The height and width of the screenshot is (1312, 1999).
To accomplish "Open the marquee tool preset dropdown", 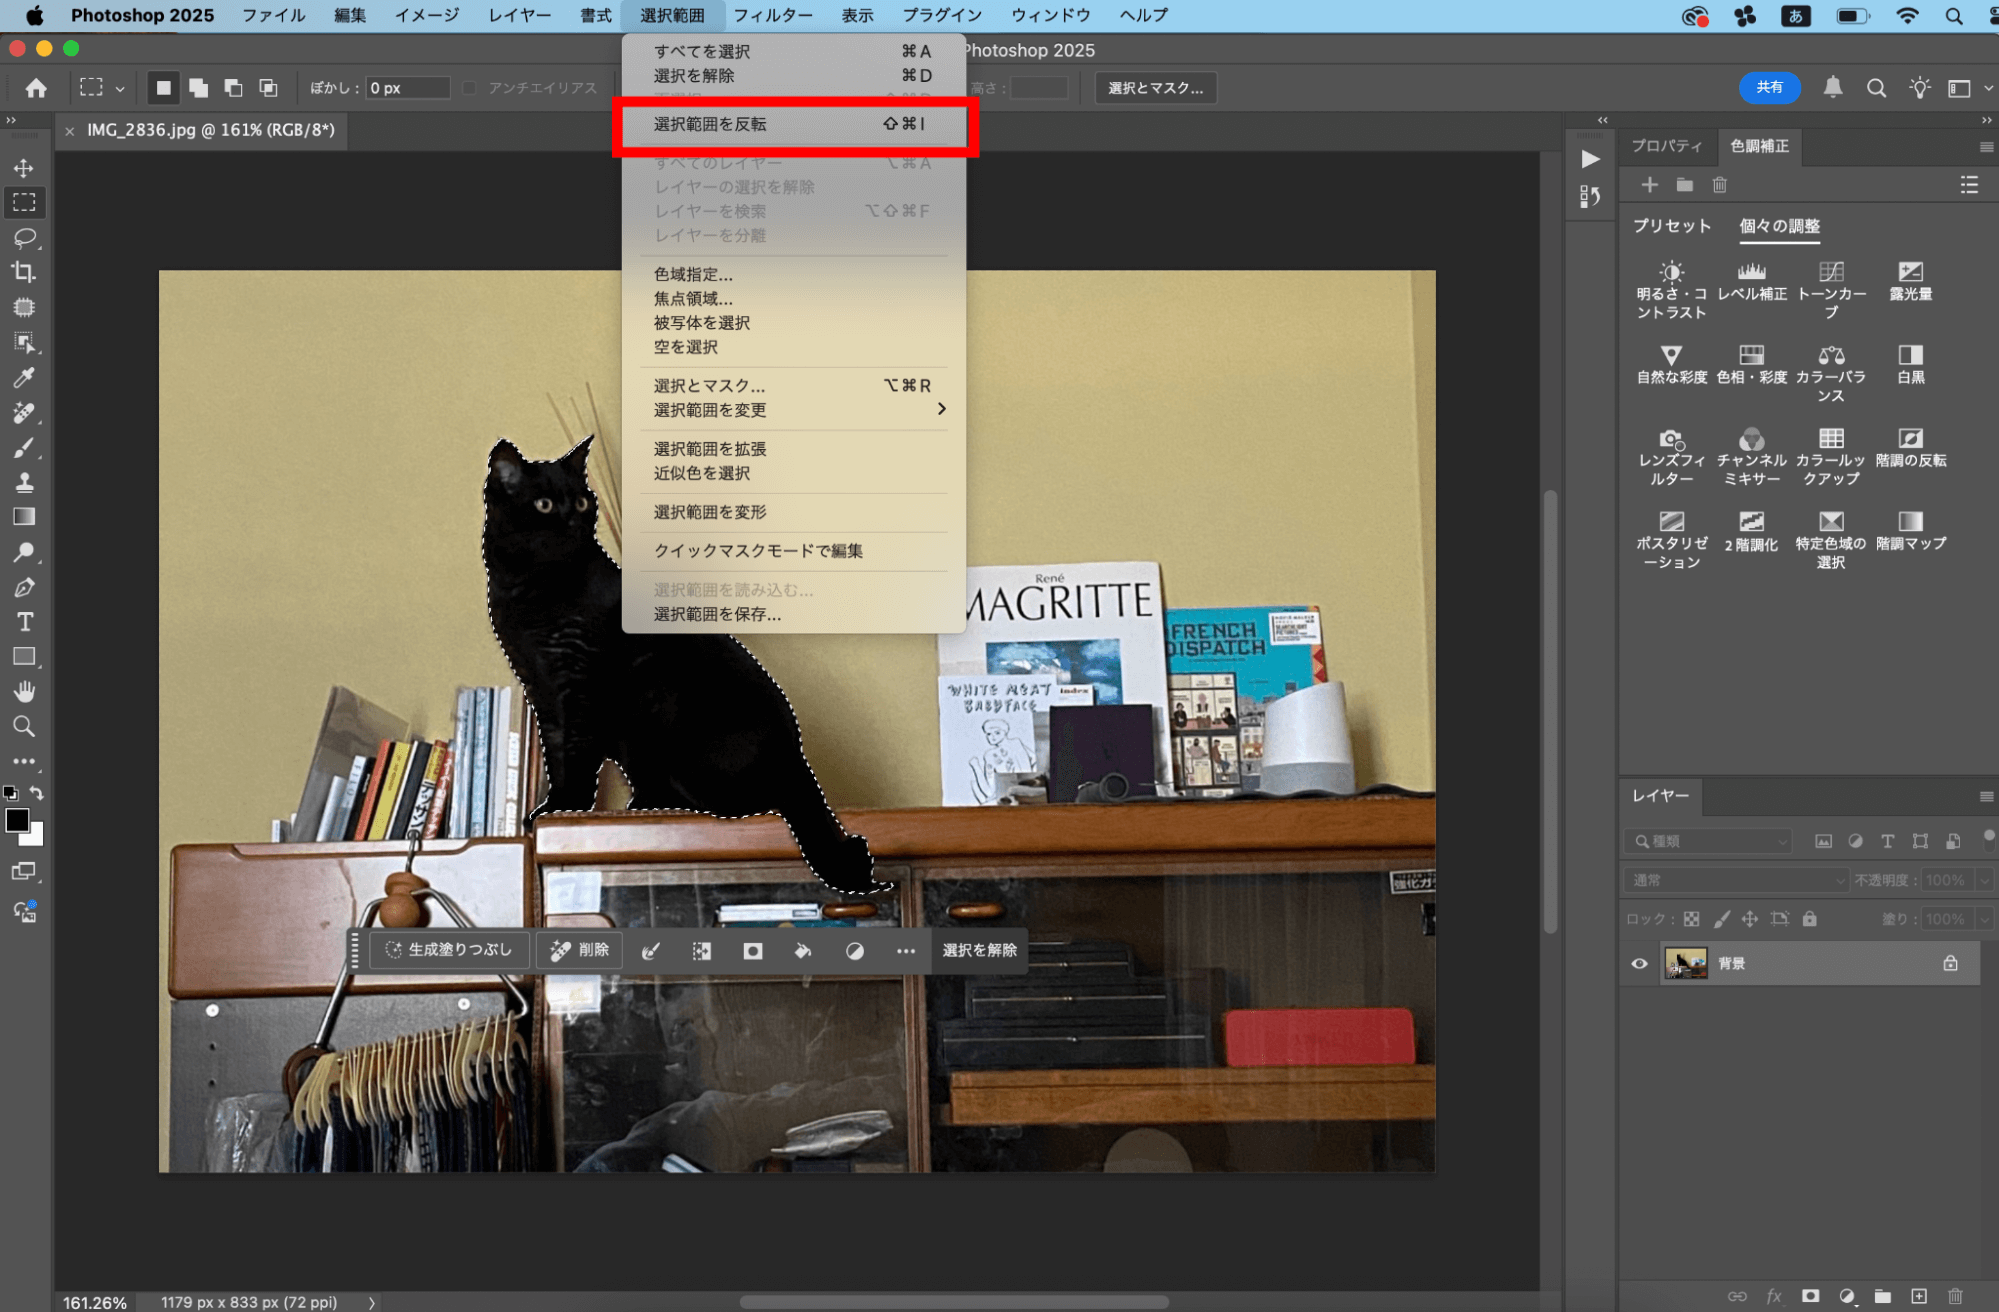I will click(119, 88).
